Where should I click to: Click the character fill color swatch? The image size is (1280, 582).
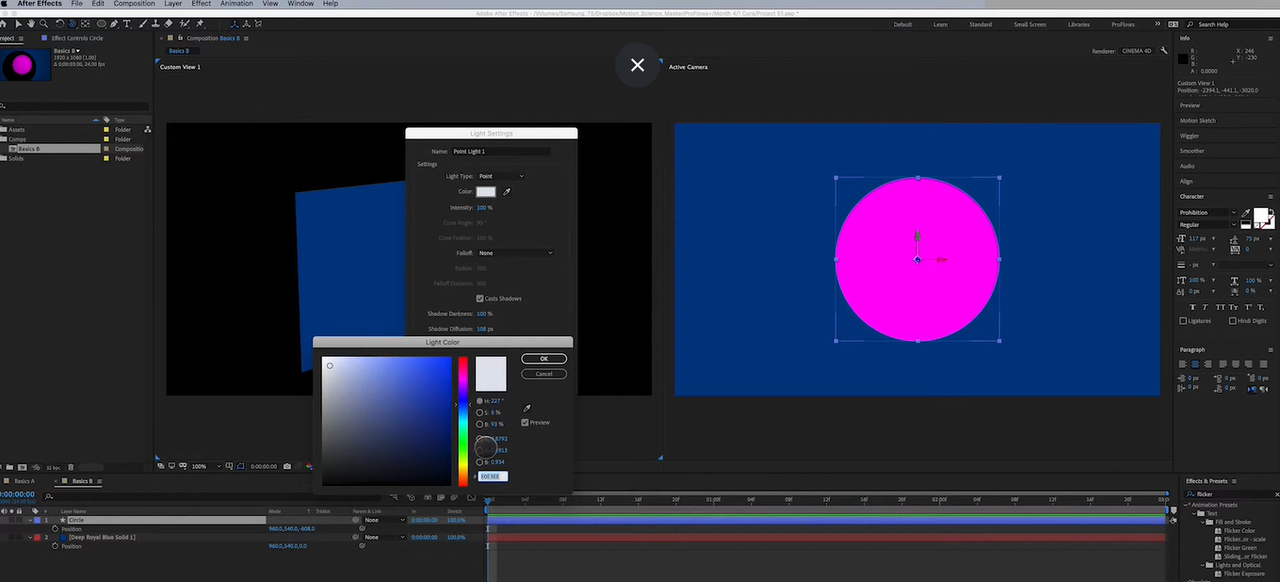[1262, 215]
